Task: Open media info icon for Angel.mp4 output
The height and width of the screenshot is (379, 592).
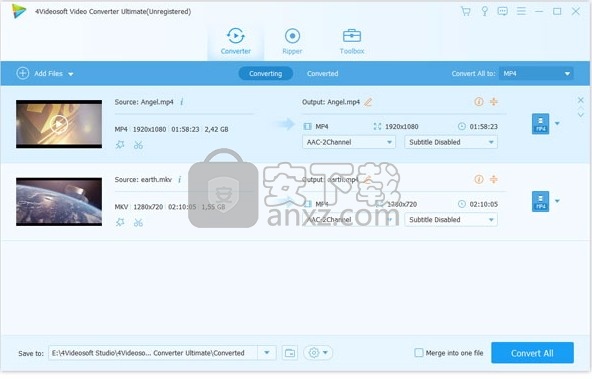Action: pos(478,102)
